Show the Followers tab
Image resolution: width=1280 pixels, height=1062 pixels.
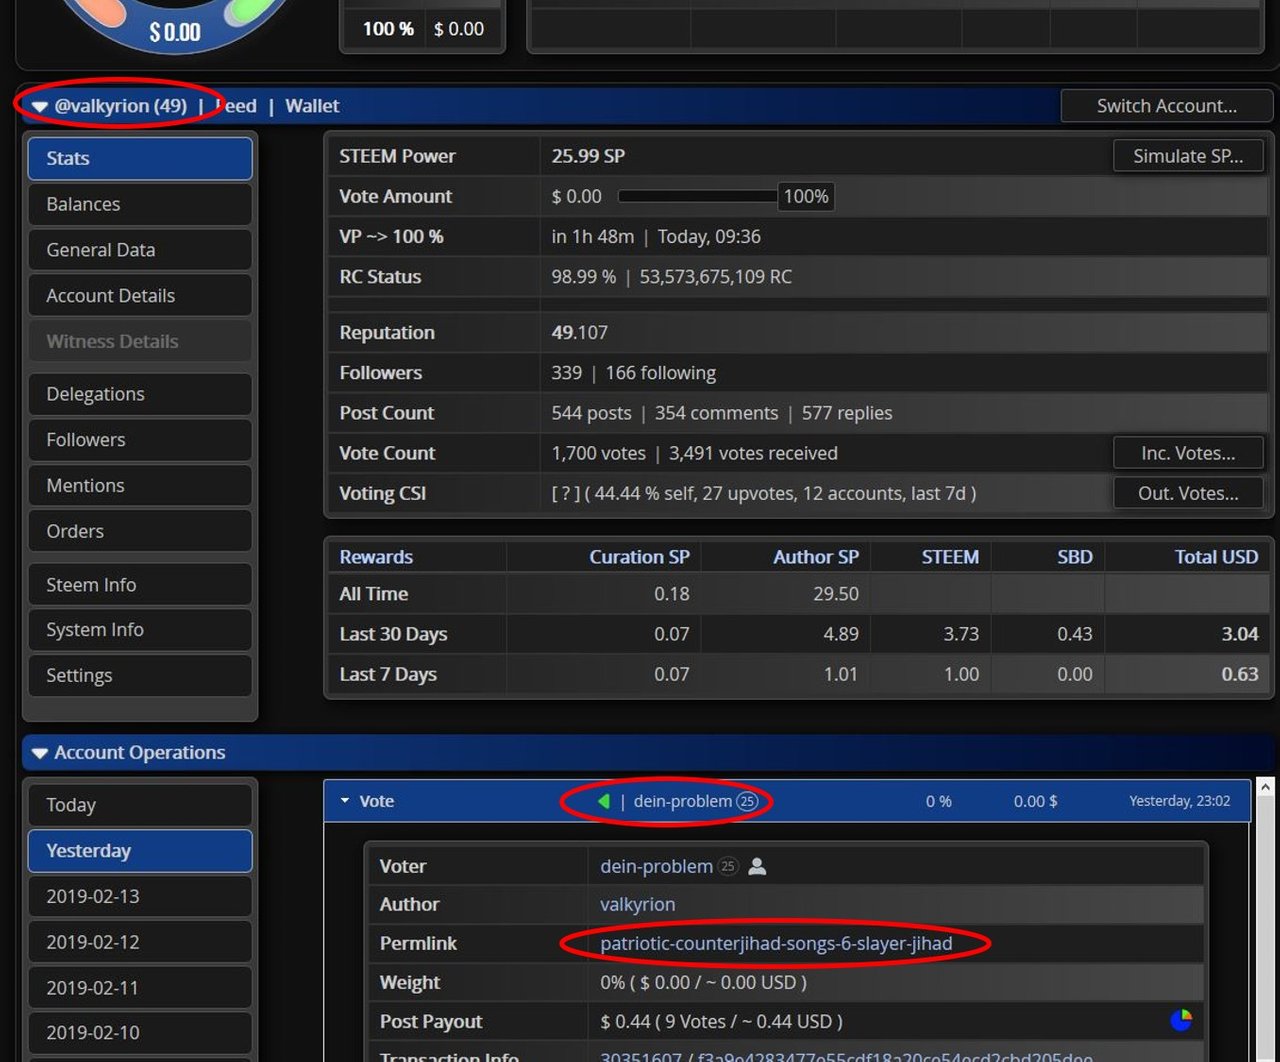pos(140,440)
